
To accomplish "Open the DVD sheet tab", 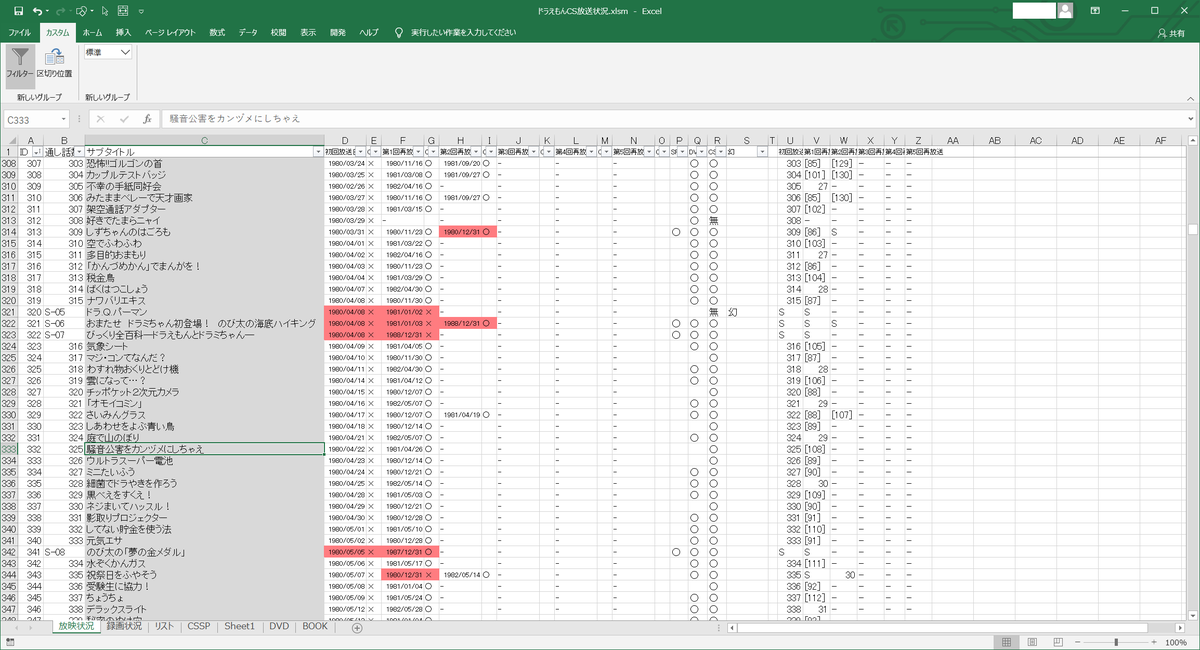I will coord(279,626).
